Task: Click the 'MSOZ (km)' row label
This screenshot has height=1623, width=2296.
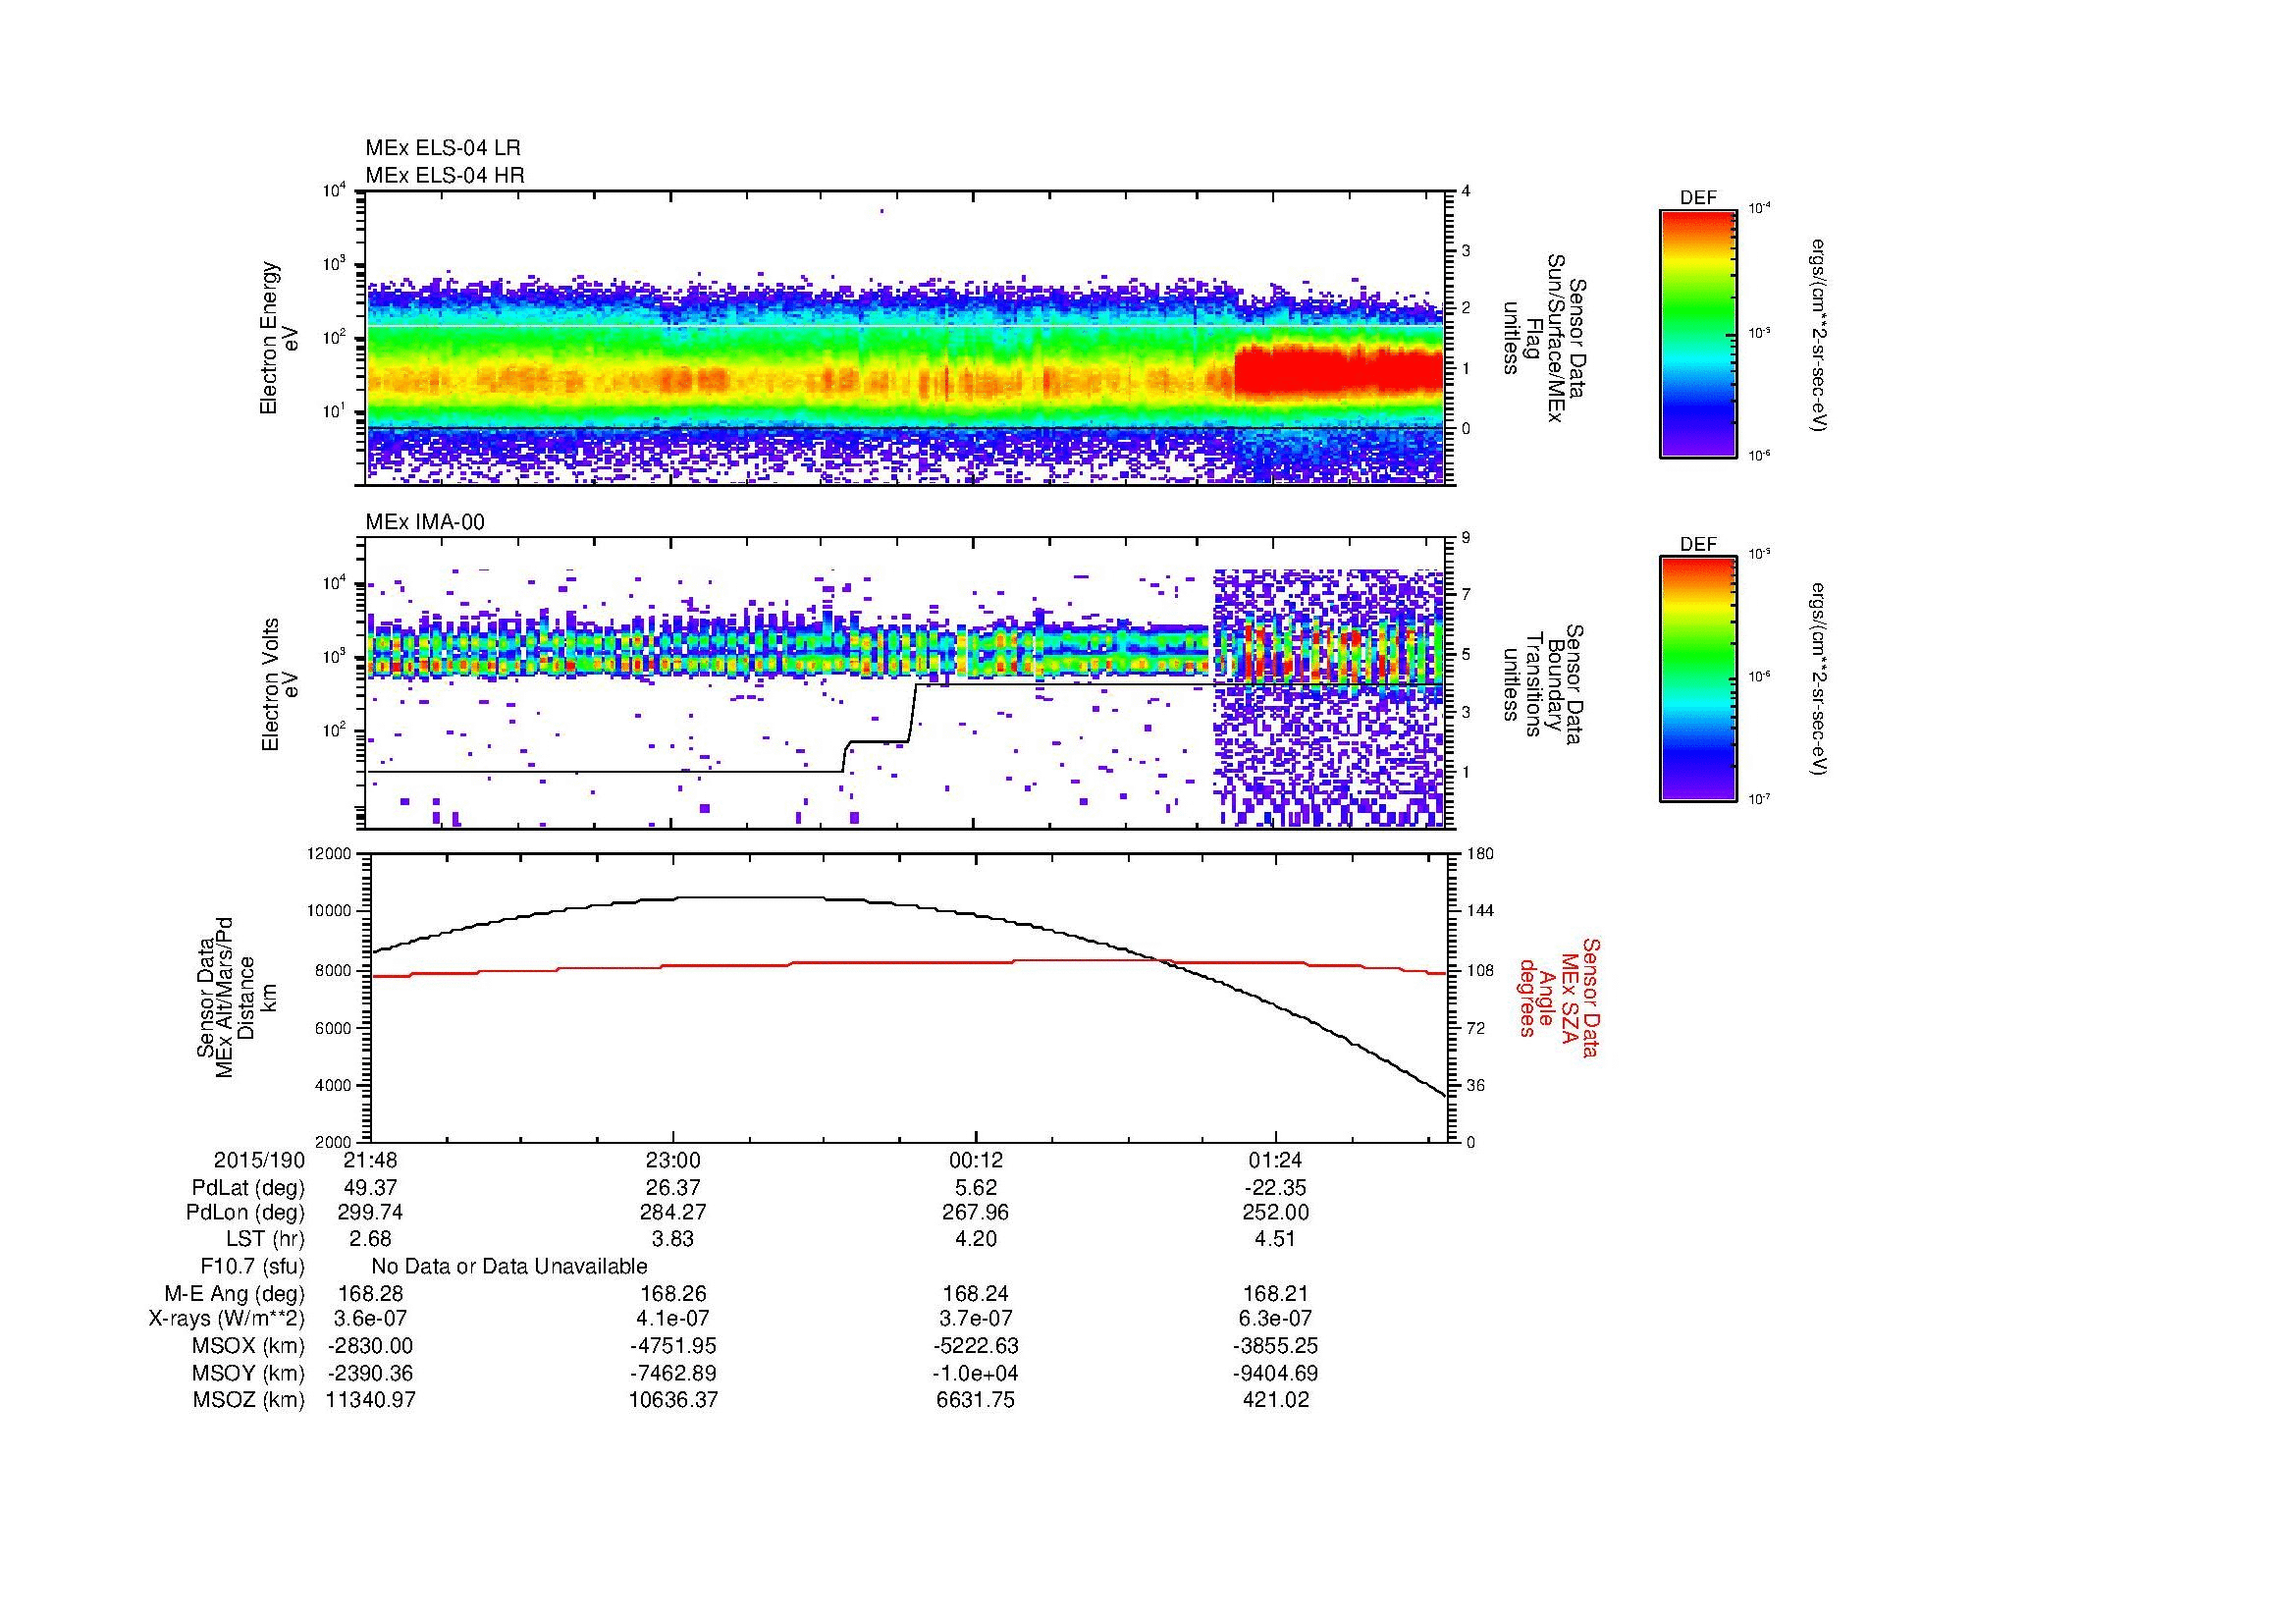Action: [x=248, y=1400]
